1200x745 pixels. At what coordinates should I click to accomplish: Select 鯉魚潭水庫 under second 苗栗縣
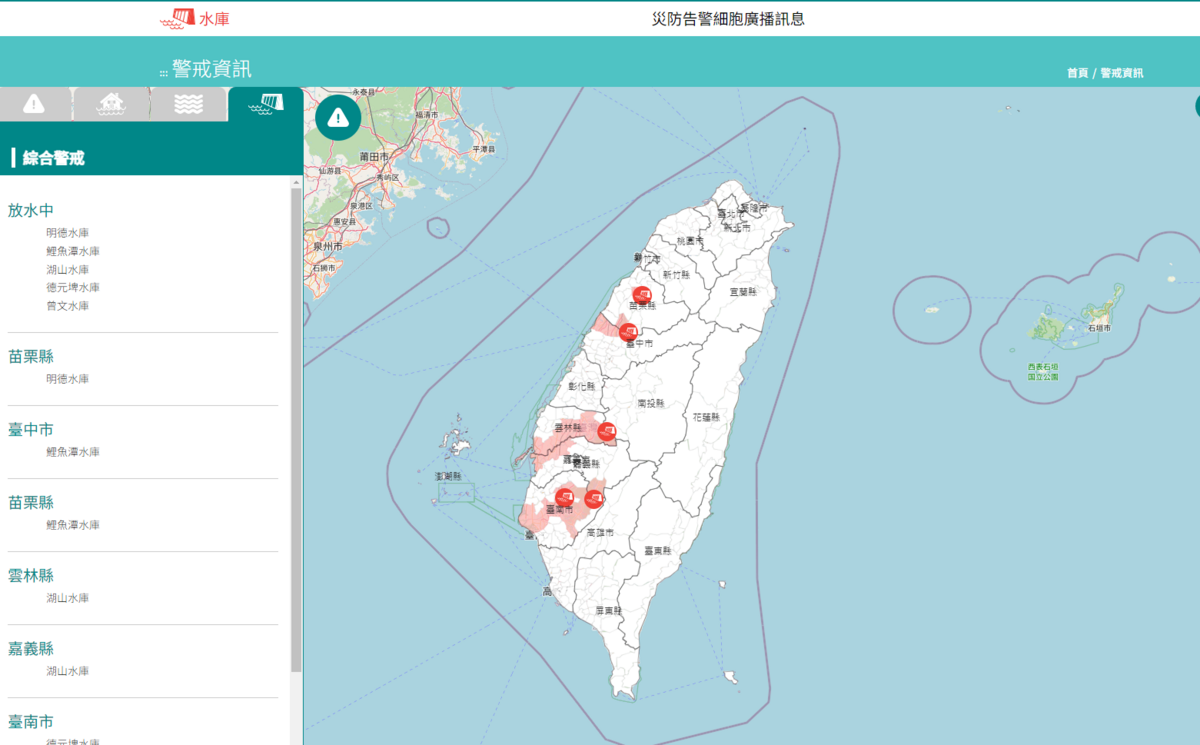tap(72, 525)
